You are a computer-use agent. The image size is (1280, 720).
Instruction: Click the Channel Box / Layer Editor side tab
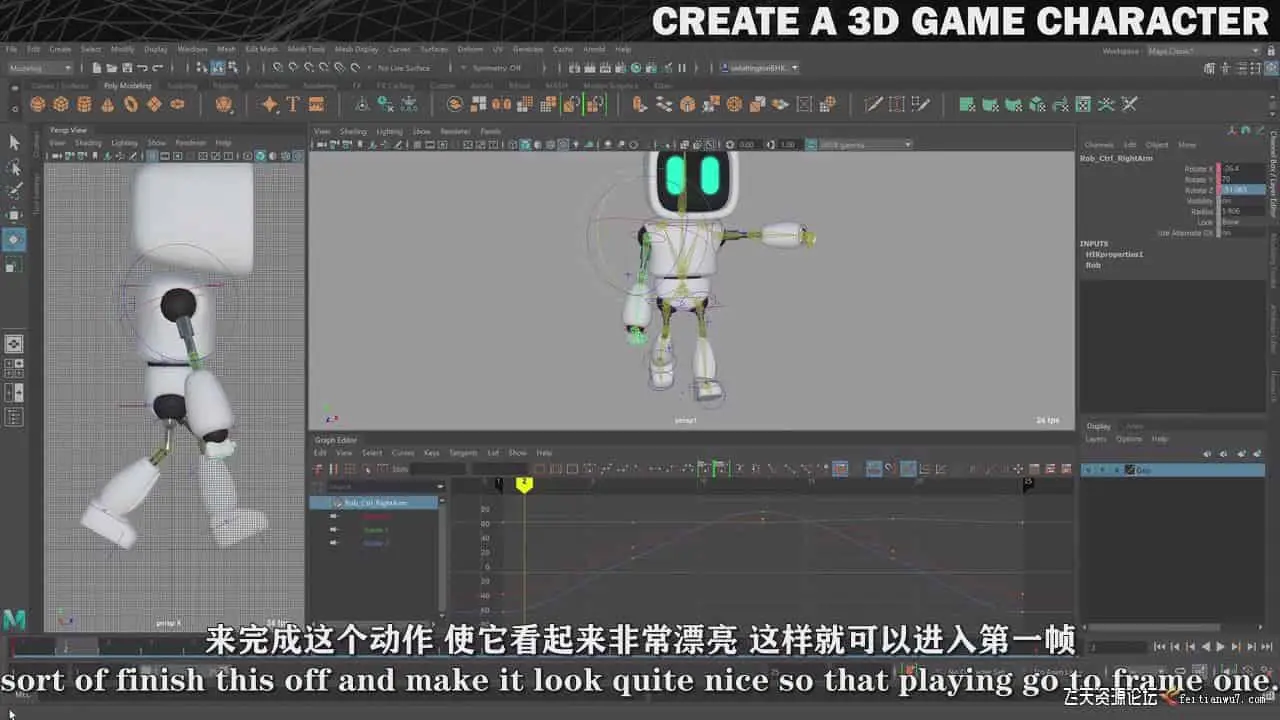[x=1273, y=175]
